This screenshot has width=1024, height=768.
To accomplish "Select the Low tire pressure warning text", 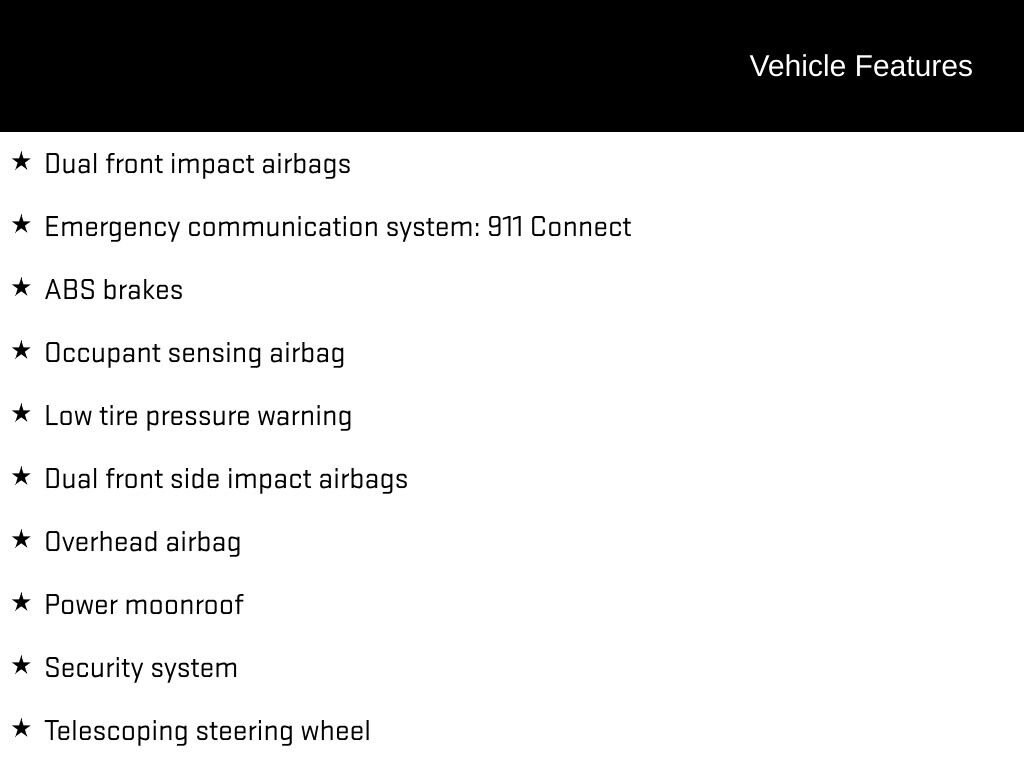I will pyautogui.click(x=198, y=416).
